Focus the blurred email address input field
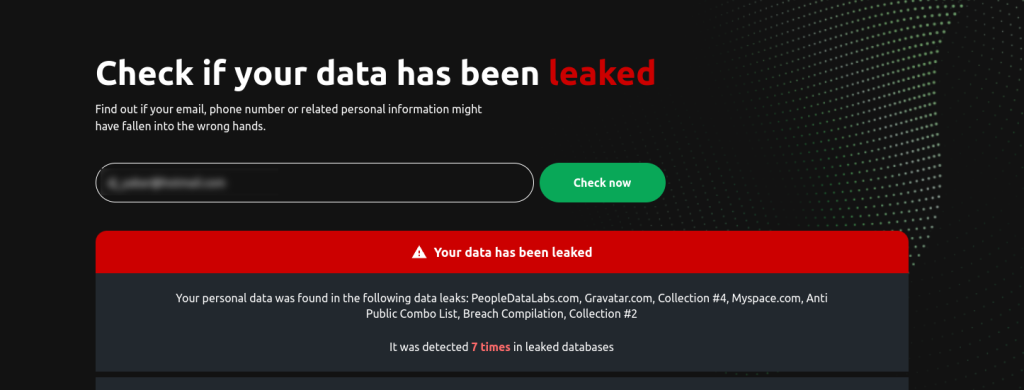The height and width of the screenshot is (390, 1024). click(315, 182)
